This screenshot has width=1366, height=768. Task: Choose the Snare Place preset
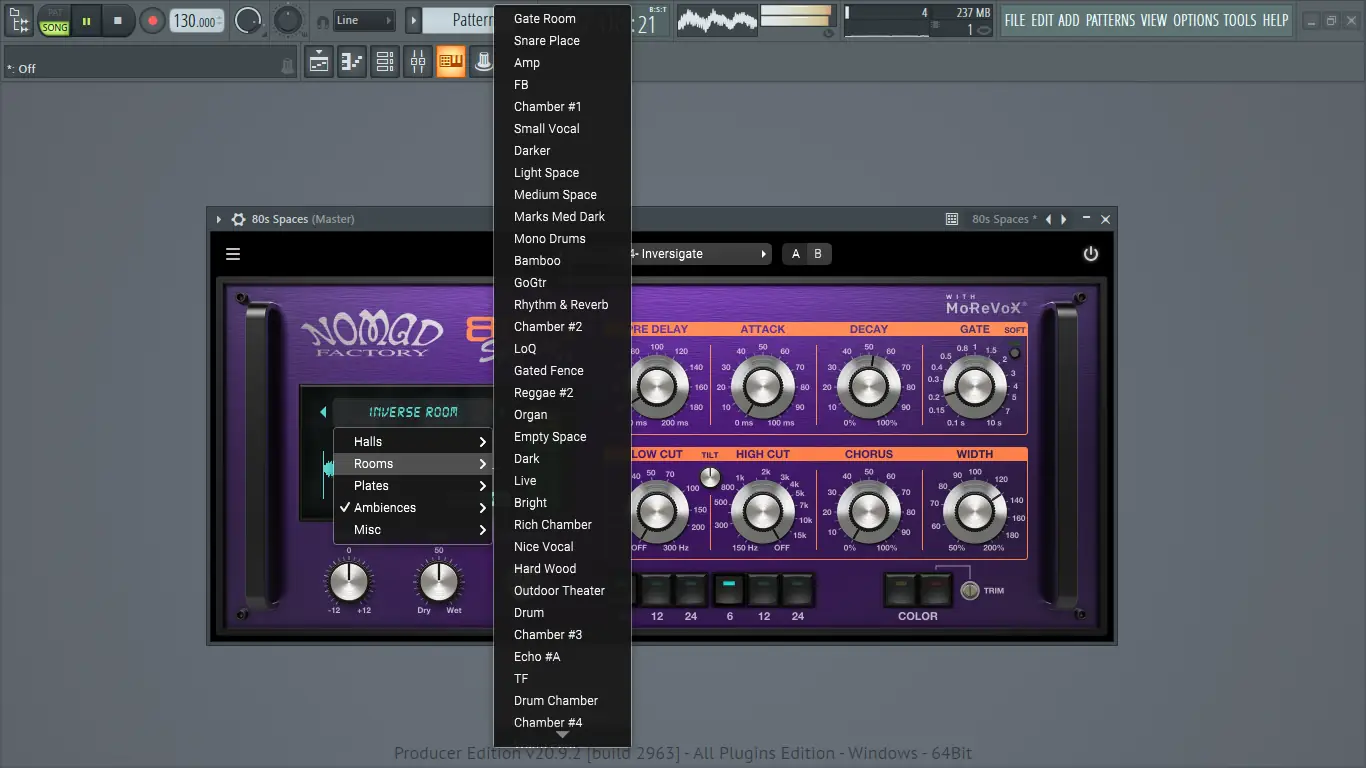562,41
